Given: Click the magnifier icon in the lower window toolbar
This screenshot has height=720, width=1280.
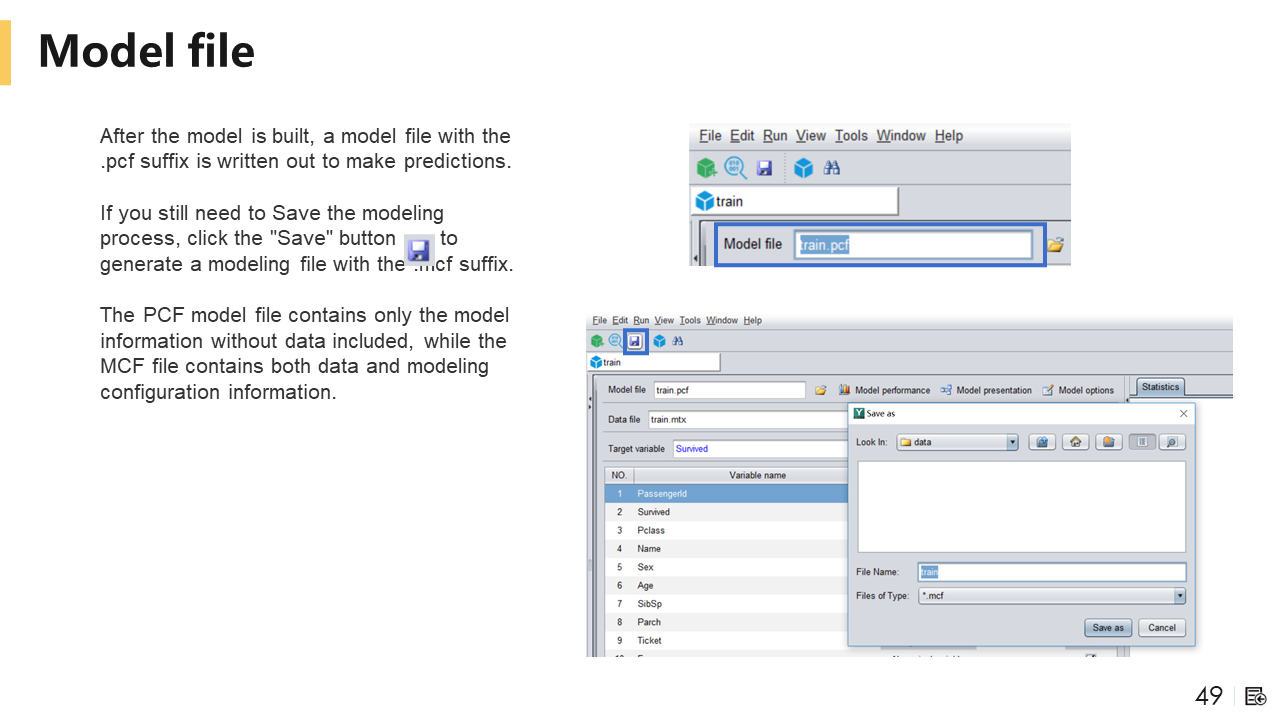Looking at the screenshot, I should click(615, 341).
